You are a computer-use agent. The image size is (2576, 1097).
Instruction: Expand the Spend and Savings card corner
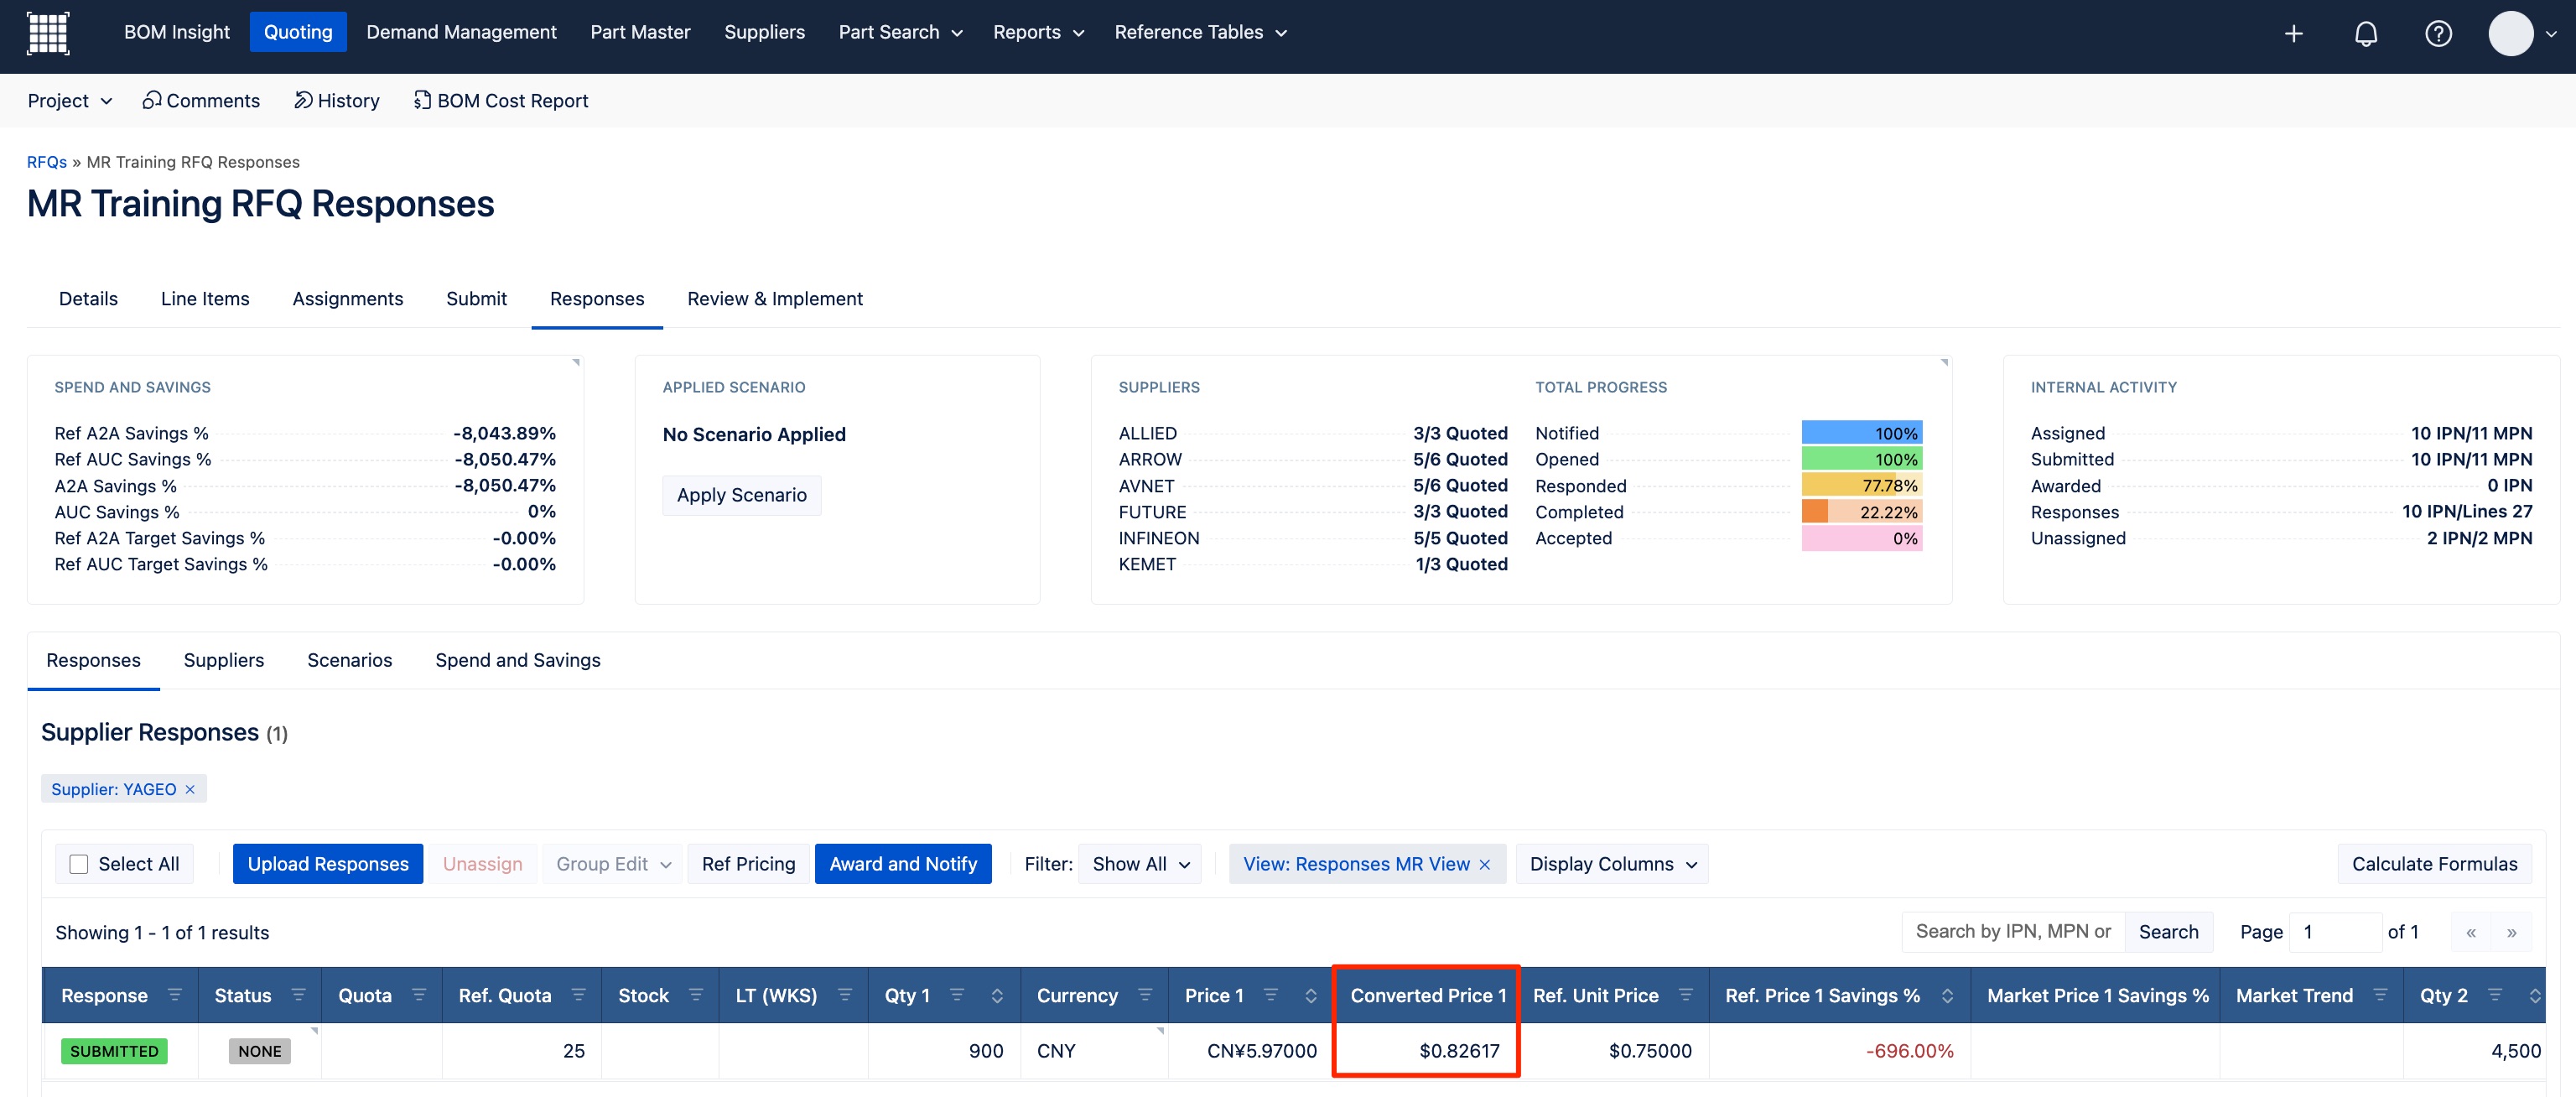pyautogui.click(x=576, y=363)
